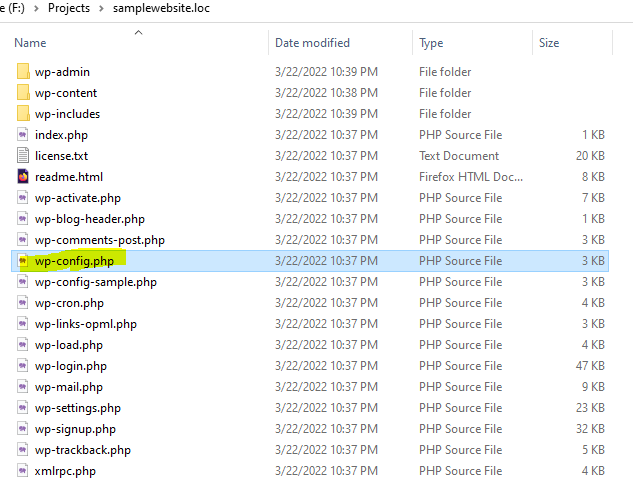Select the wp-mail.php file name
Screen dimensions: 633x489
point(69,387)
